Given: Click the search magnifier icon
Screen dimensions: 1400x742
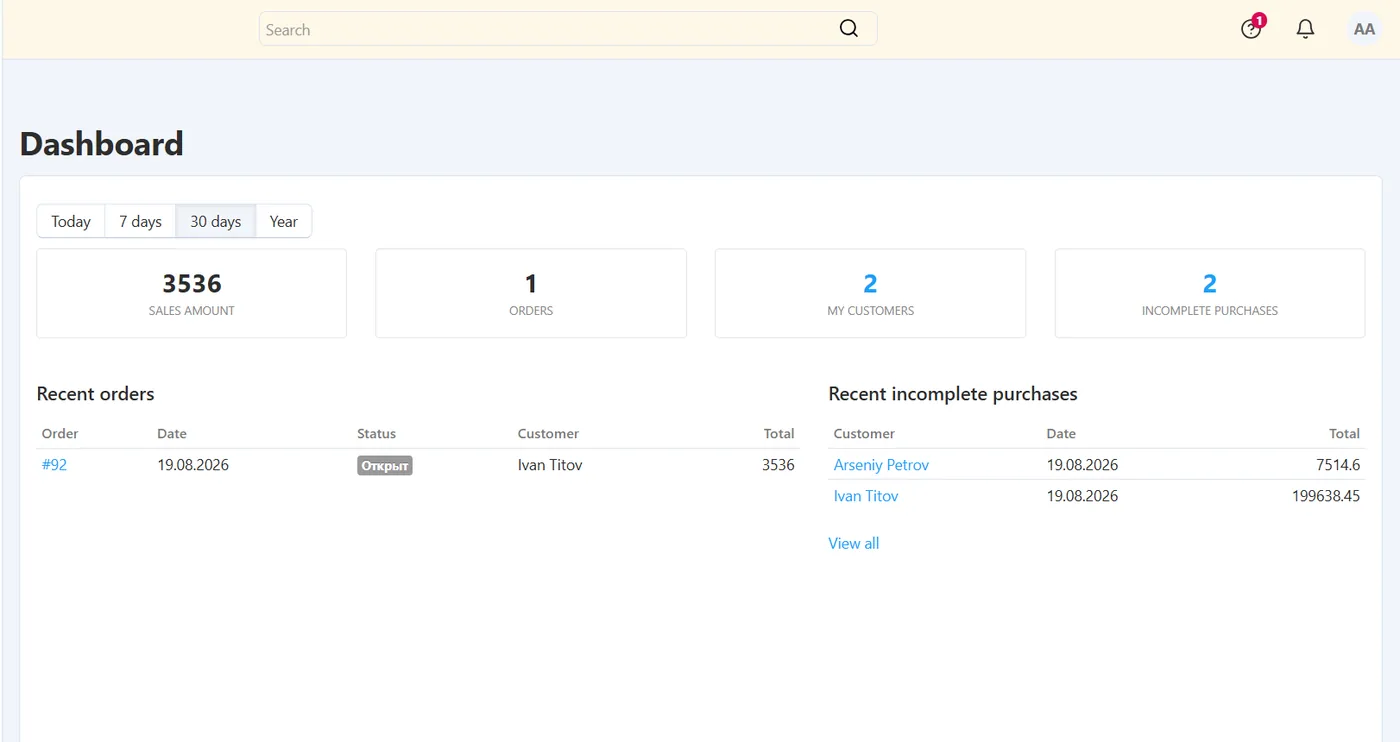Looking at the screenshot, I should pyautogui.click(x=849, y=29).
